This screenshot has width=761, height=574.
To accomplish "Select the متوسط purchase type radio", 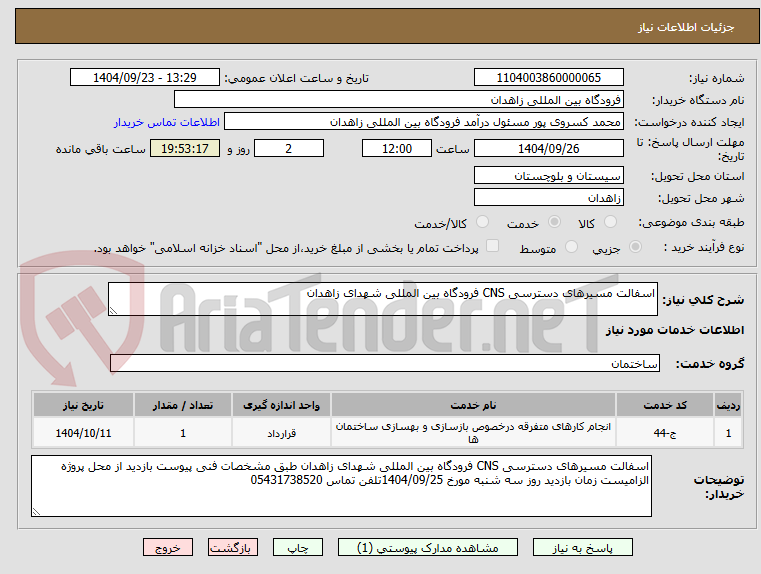I will tap(571, 246).
